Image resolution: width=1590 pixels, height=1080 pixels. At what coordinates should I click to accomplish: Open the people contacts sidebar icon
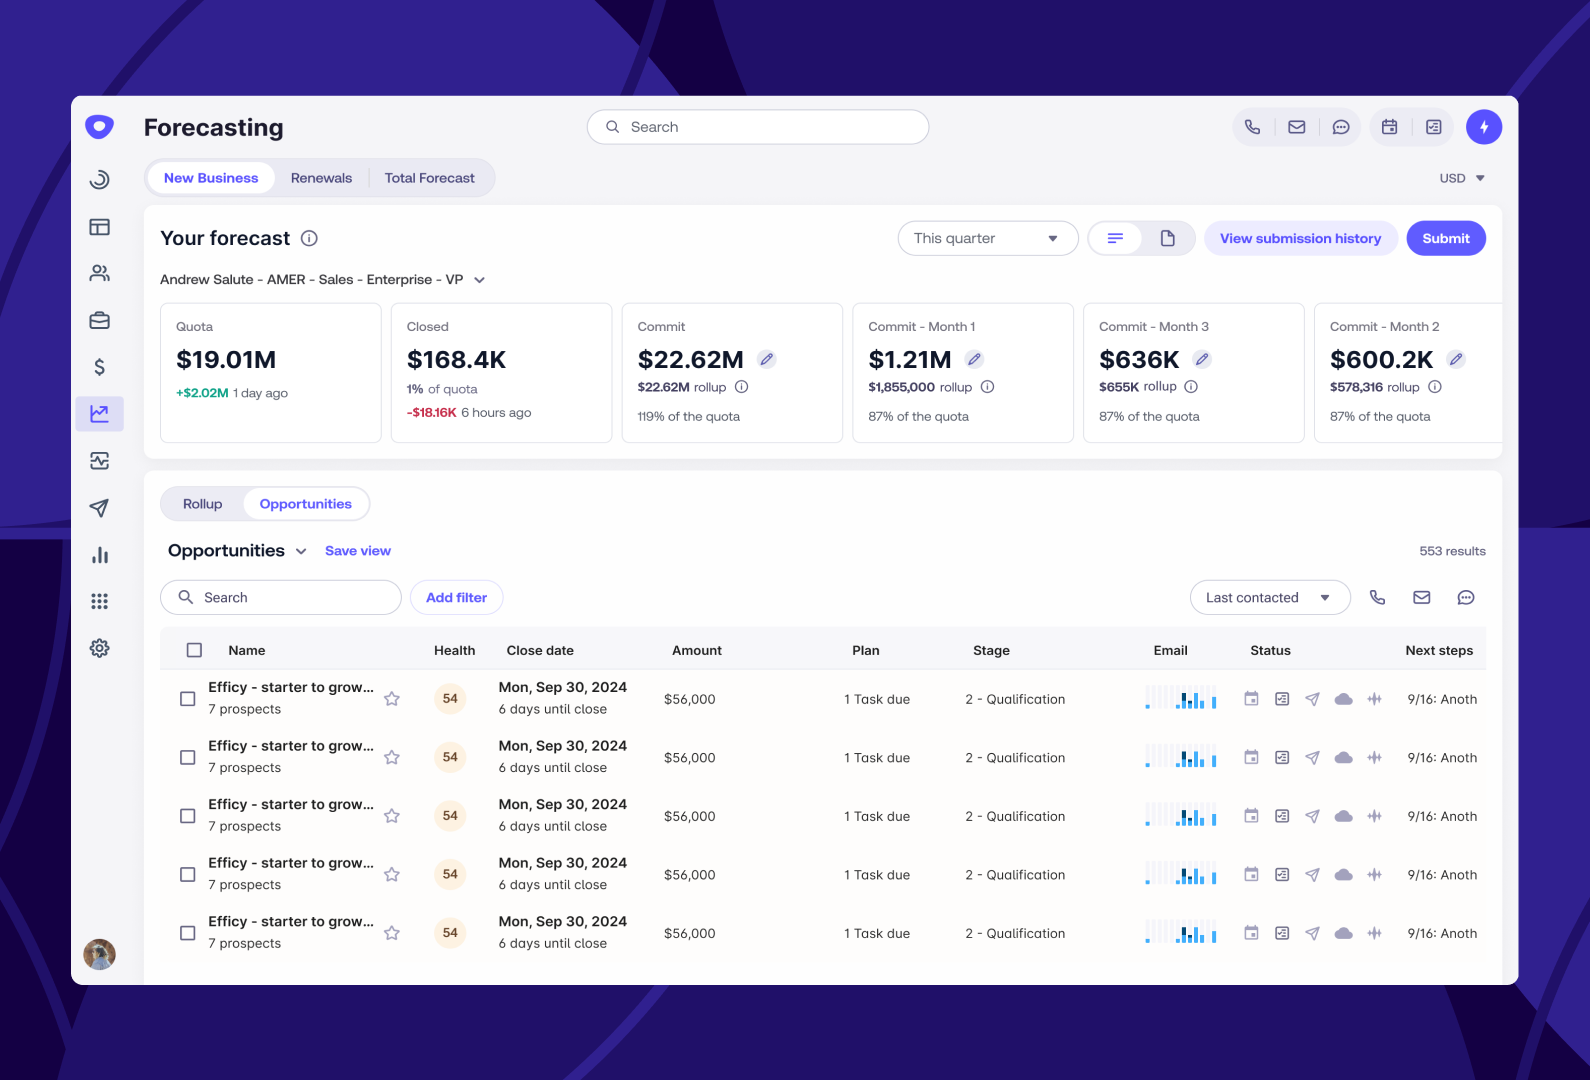[x=99, y=273]
